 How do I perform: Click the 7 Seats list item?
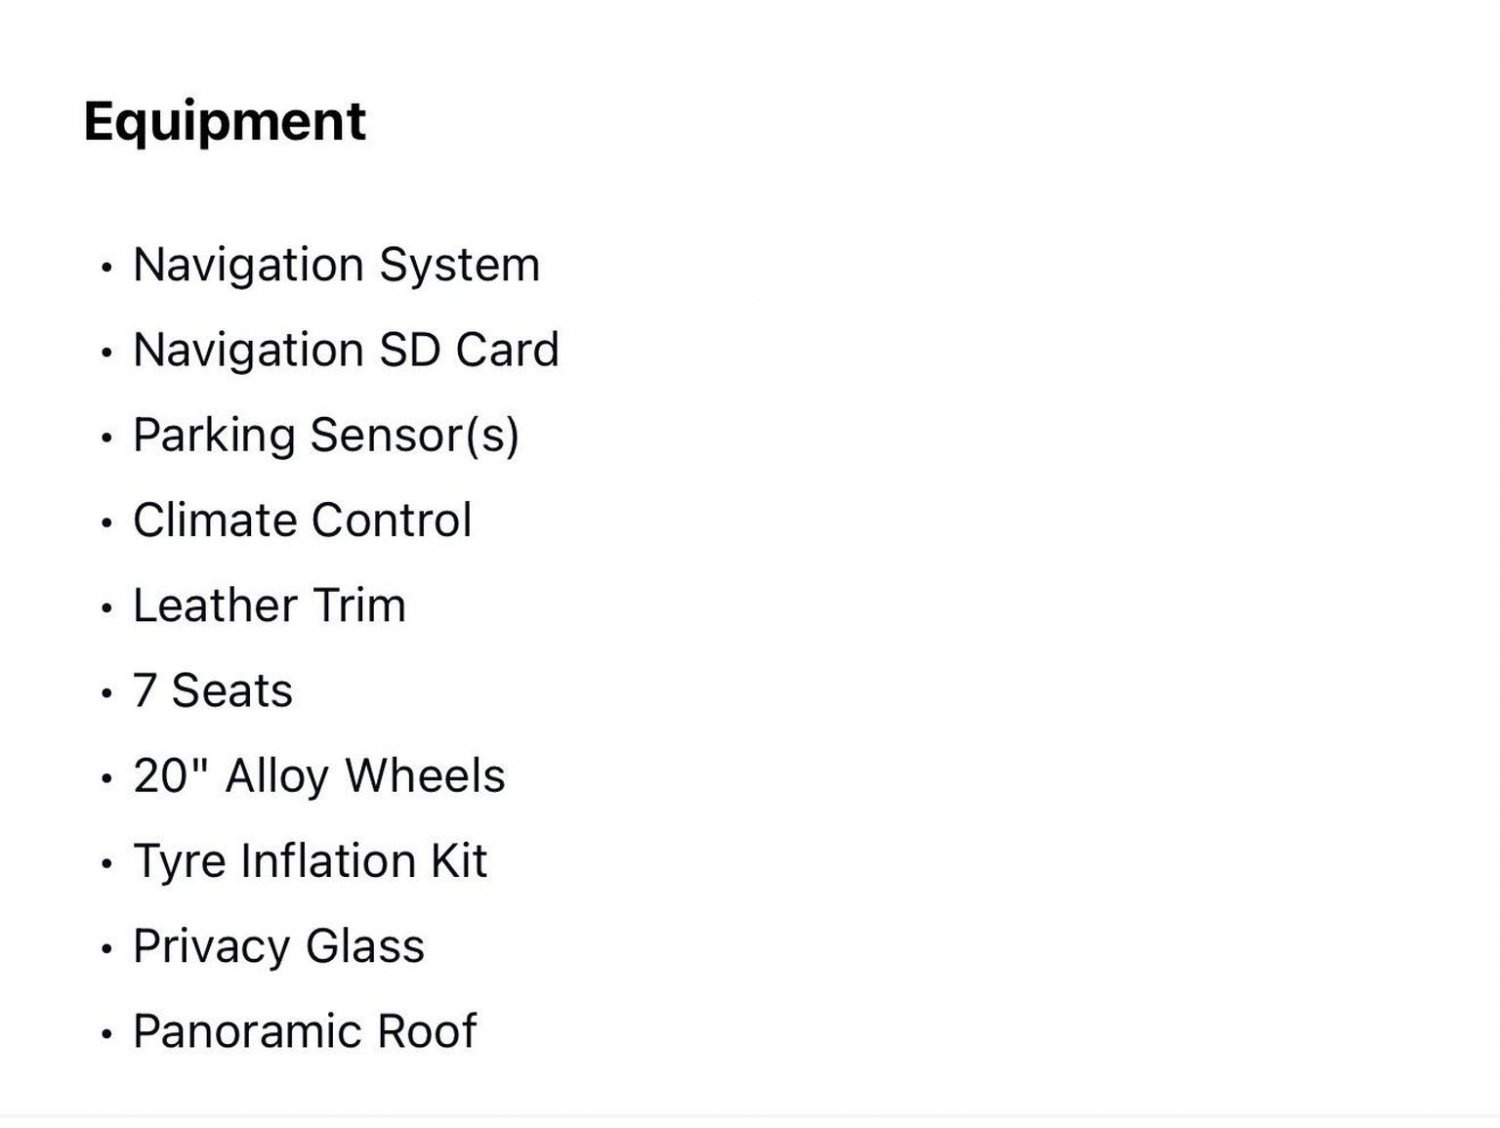click(213, 691)
